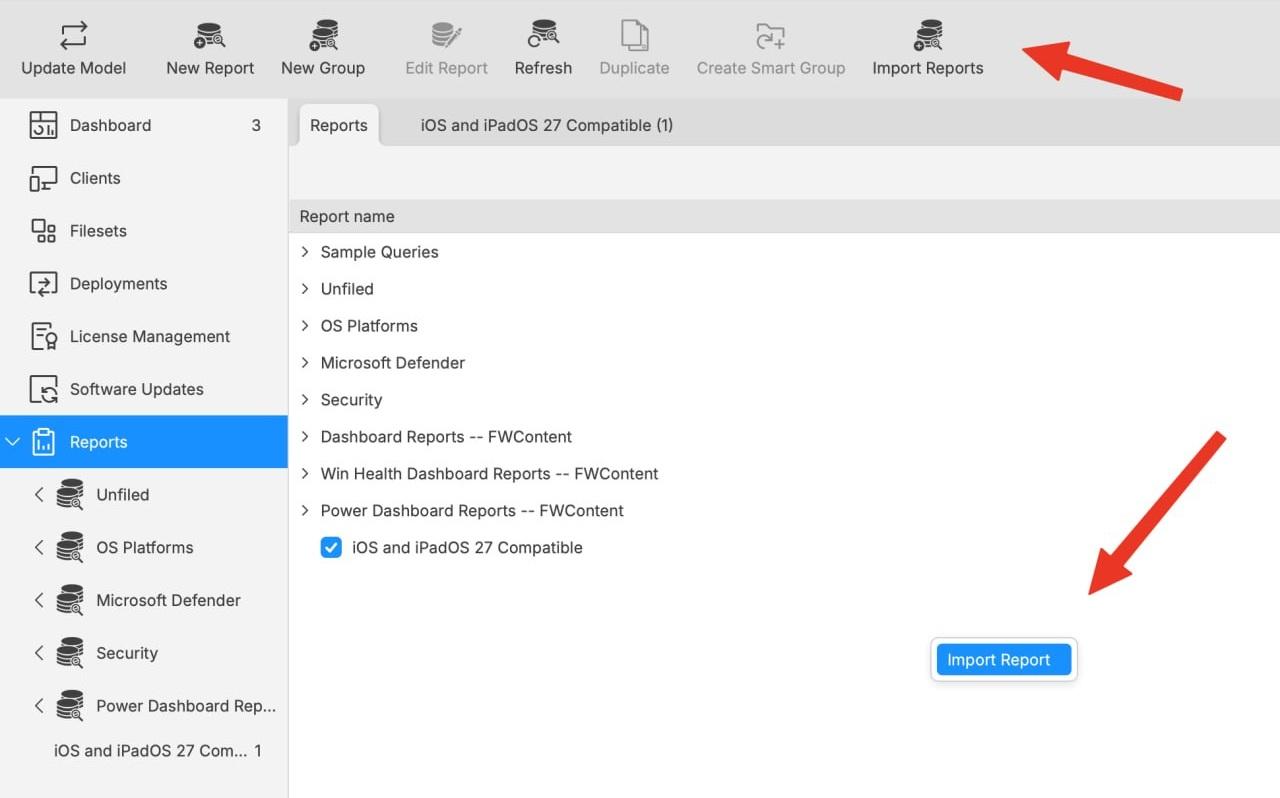Click Microsoft Defender database icon in sidebar

(x=70, y=600)
